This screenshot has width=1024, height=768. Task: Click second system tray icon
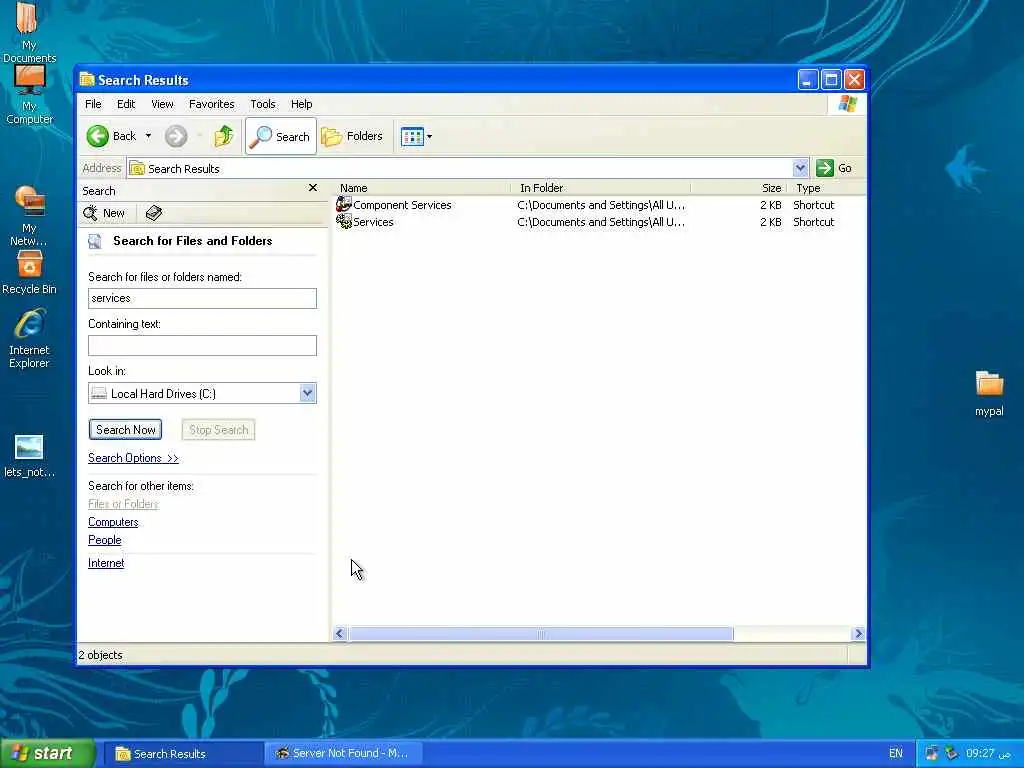952,754
